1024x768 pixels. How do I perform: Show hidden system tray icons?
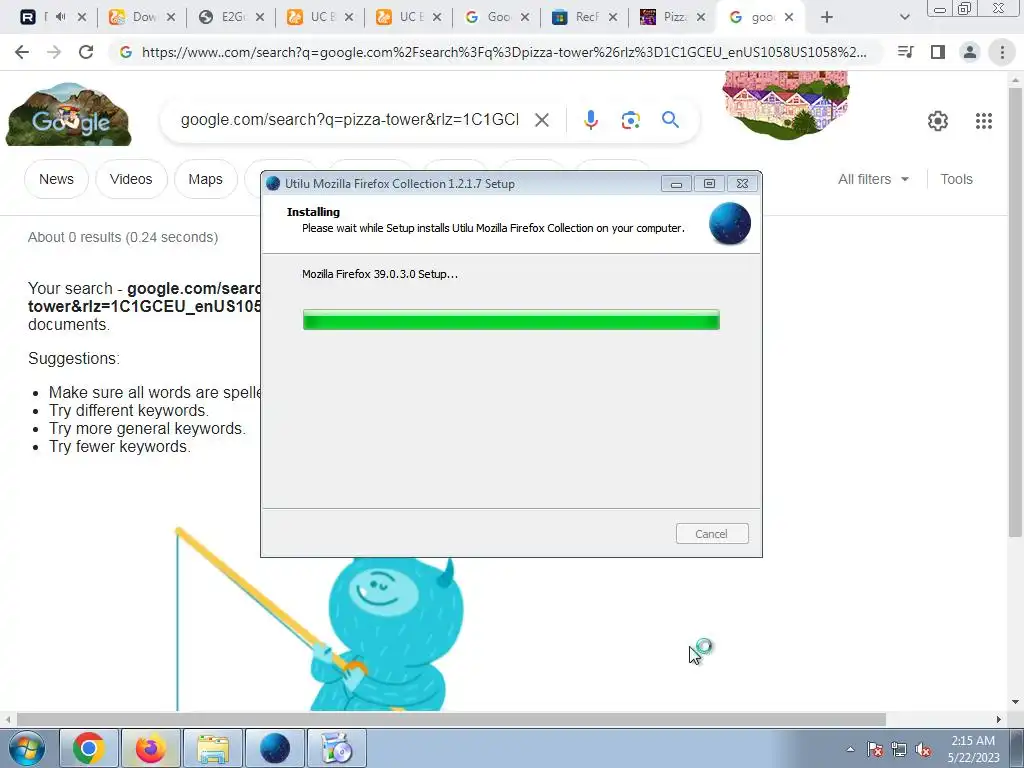click(850, 749)
